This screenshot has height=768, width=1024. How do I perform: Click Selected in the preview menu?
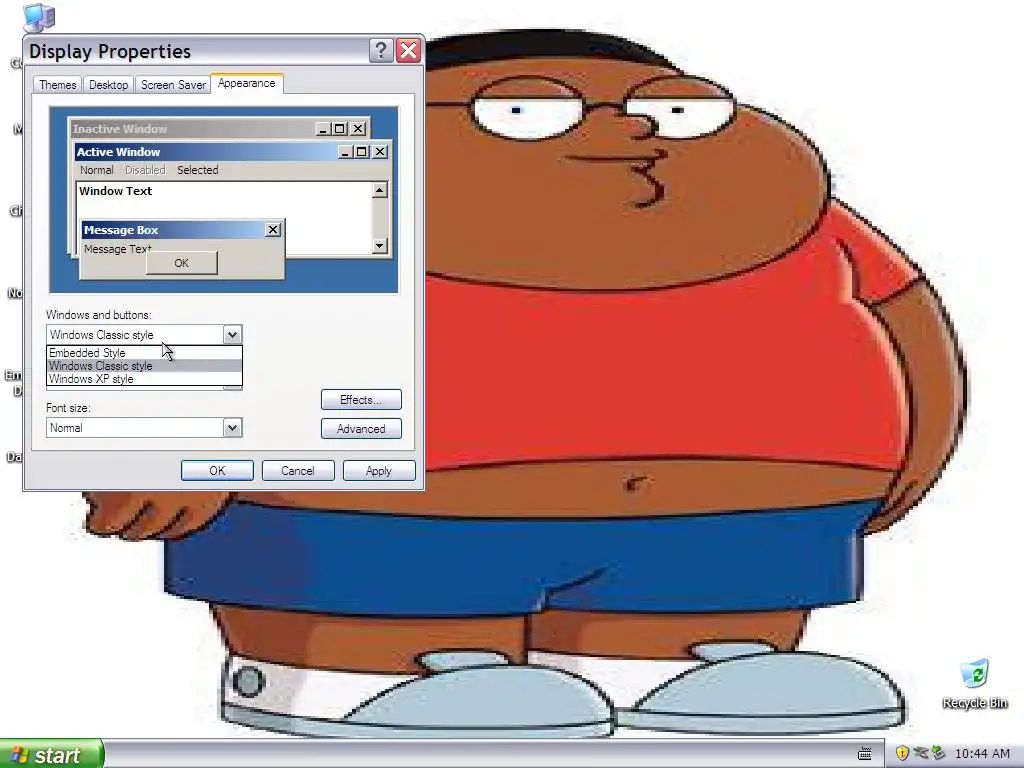(198, 170)
